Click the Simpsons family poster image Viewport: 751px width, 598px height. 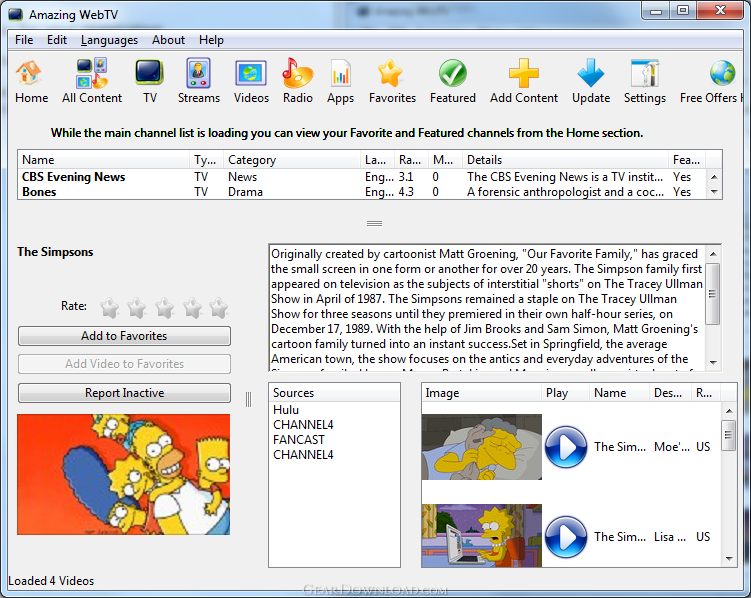tap(124, 474)
